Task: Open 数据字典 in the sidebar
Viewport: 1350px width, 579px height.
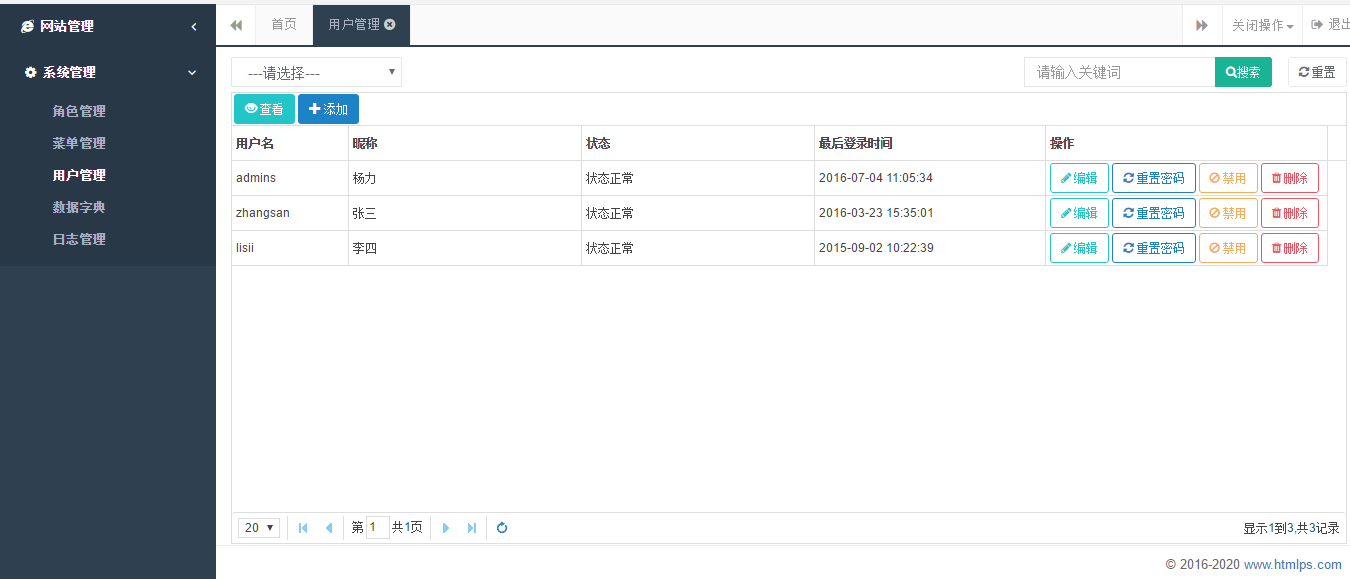Action: (x=79, y=207)
